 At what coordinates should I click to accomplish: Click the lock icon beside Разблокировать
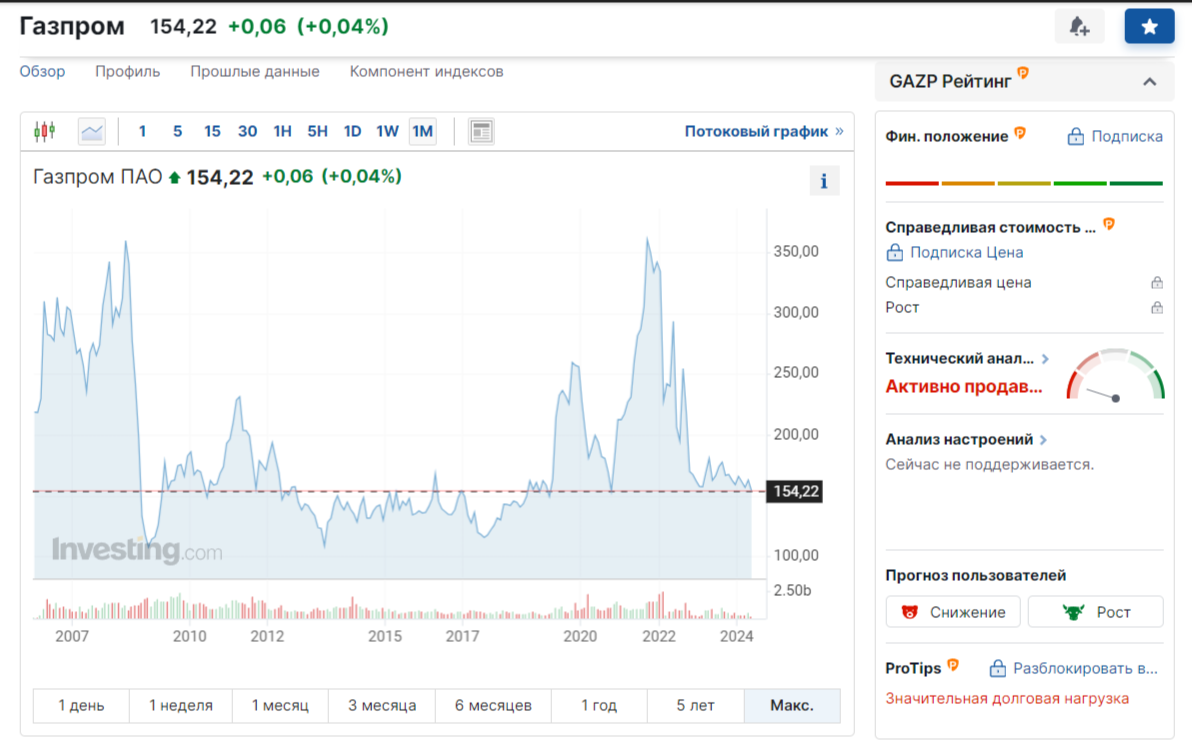click(x=997, y=669)
